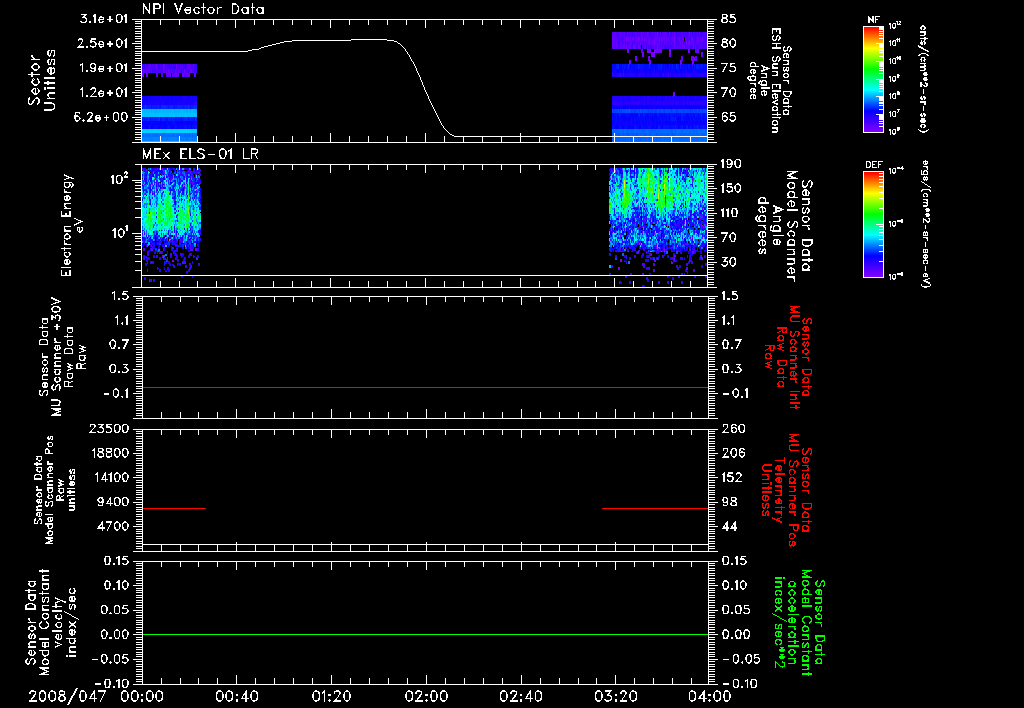1024x708 pixels.
Task: Click the red 'MU Scanner Int Raw Data' axis title
Action: tap(787, 357)
